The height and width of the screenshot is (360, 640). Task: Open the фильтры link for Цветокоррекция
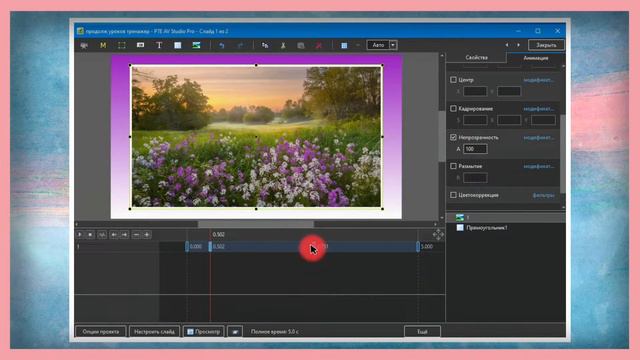(x=543, y=196)
